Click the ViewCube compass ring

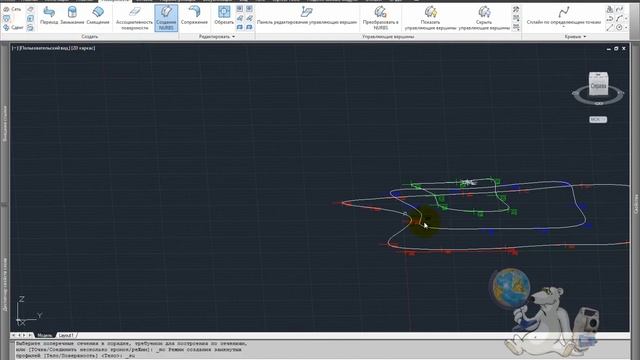point(598,102)
